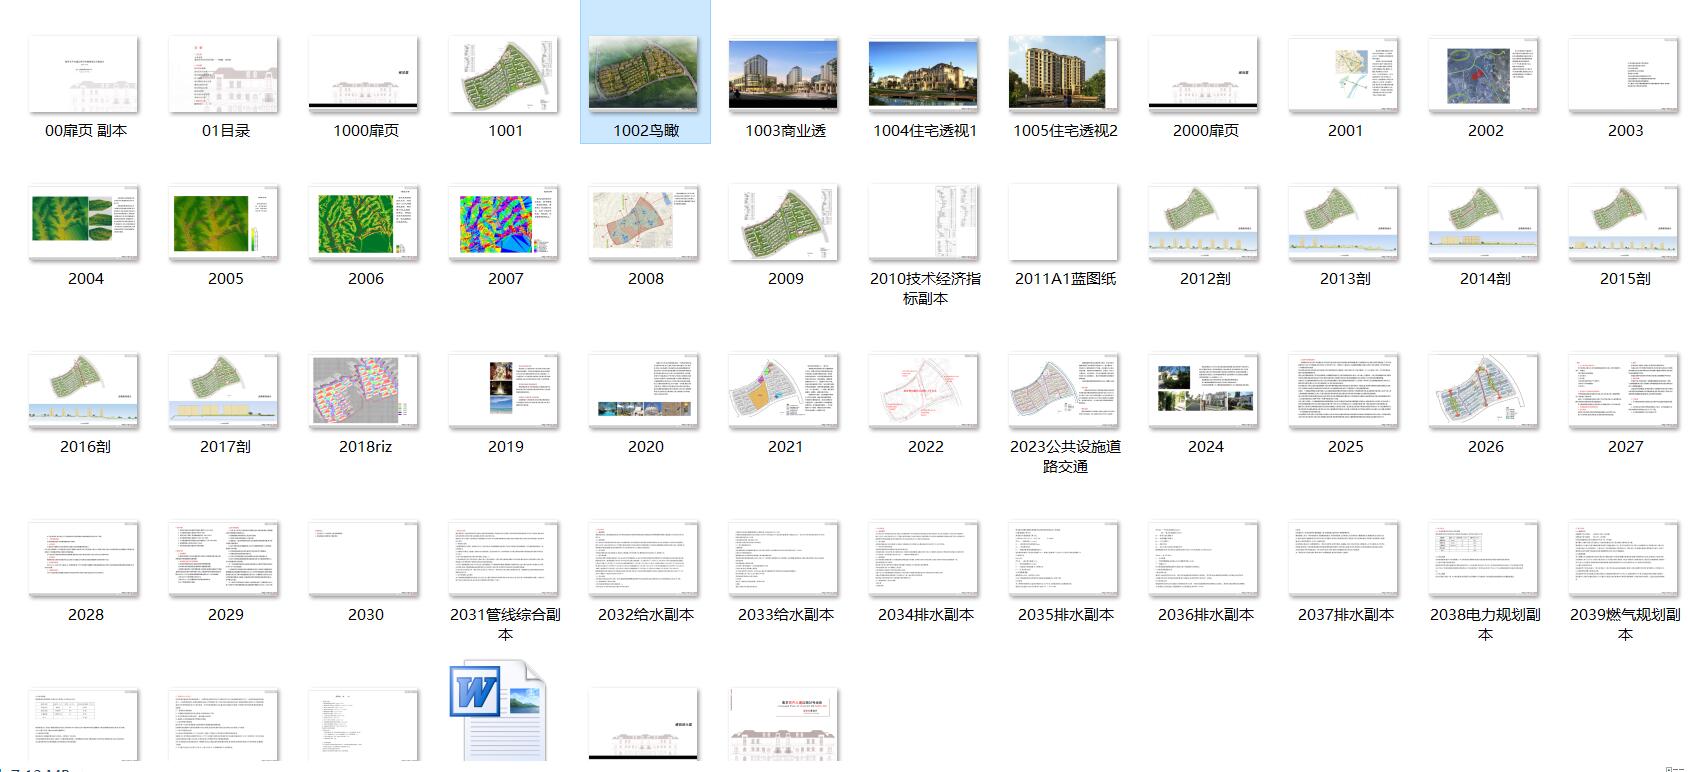The height and width of the screenshot is (772, 1688).
Task: Select the '2034排水副本' file name
Action: click(925, 614)
